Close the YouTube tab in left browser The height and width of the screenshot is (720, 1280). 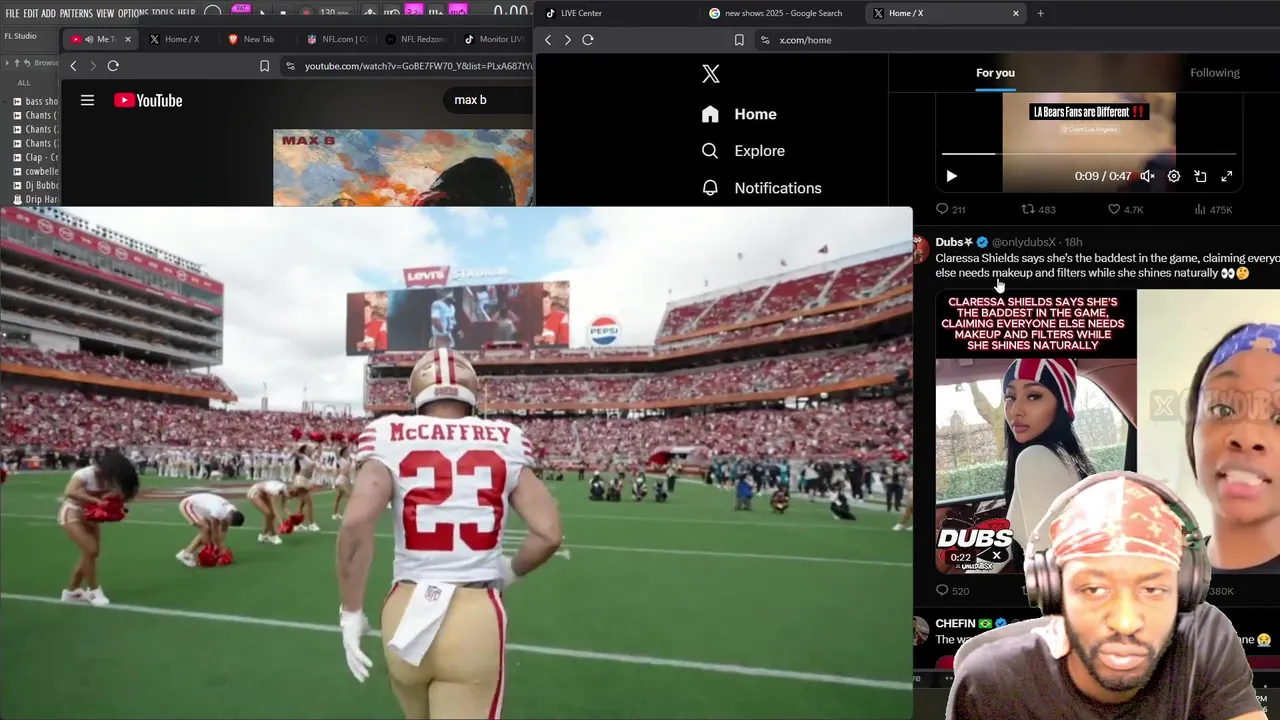coord(128,39)
